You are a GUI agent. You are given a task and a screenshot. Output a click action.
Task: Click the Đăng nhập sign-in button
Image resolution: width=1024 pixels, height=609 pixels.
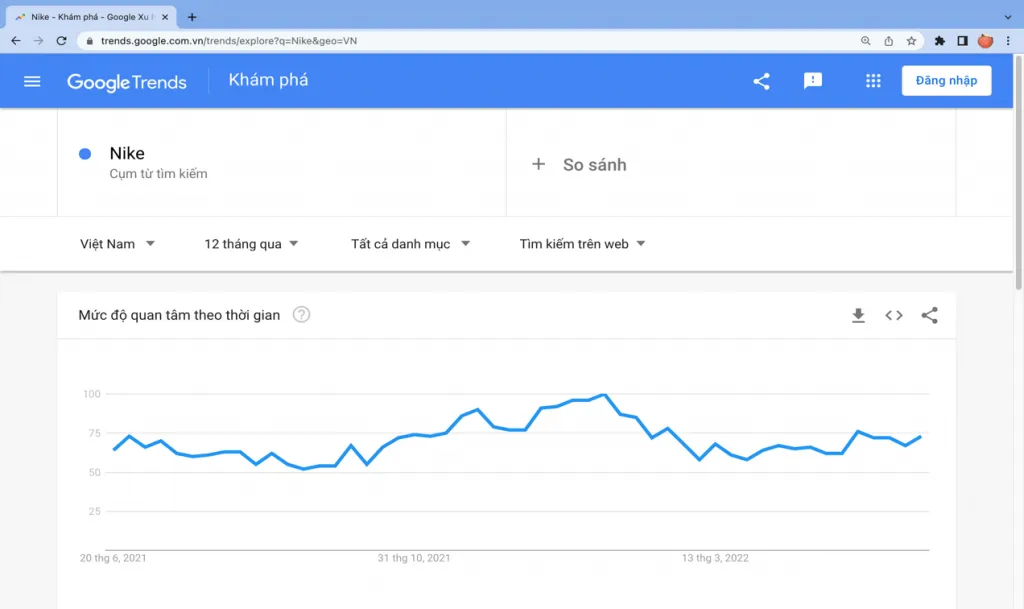(x=946, y=80)
